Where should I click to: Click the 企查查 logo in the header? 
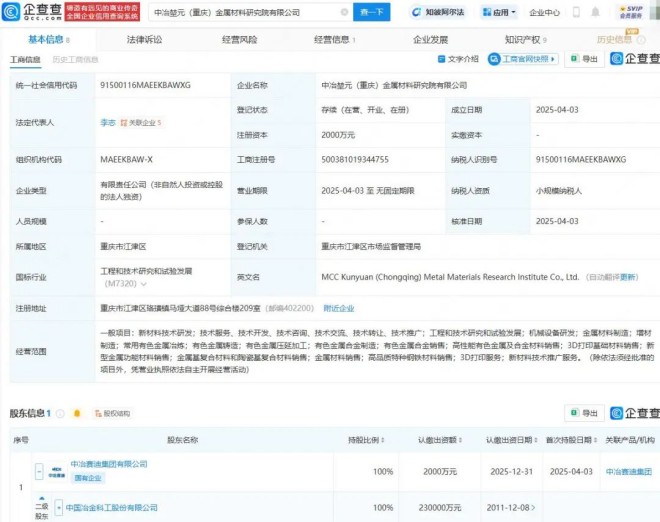click(x=32, y=12)
